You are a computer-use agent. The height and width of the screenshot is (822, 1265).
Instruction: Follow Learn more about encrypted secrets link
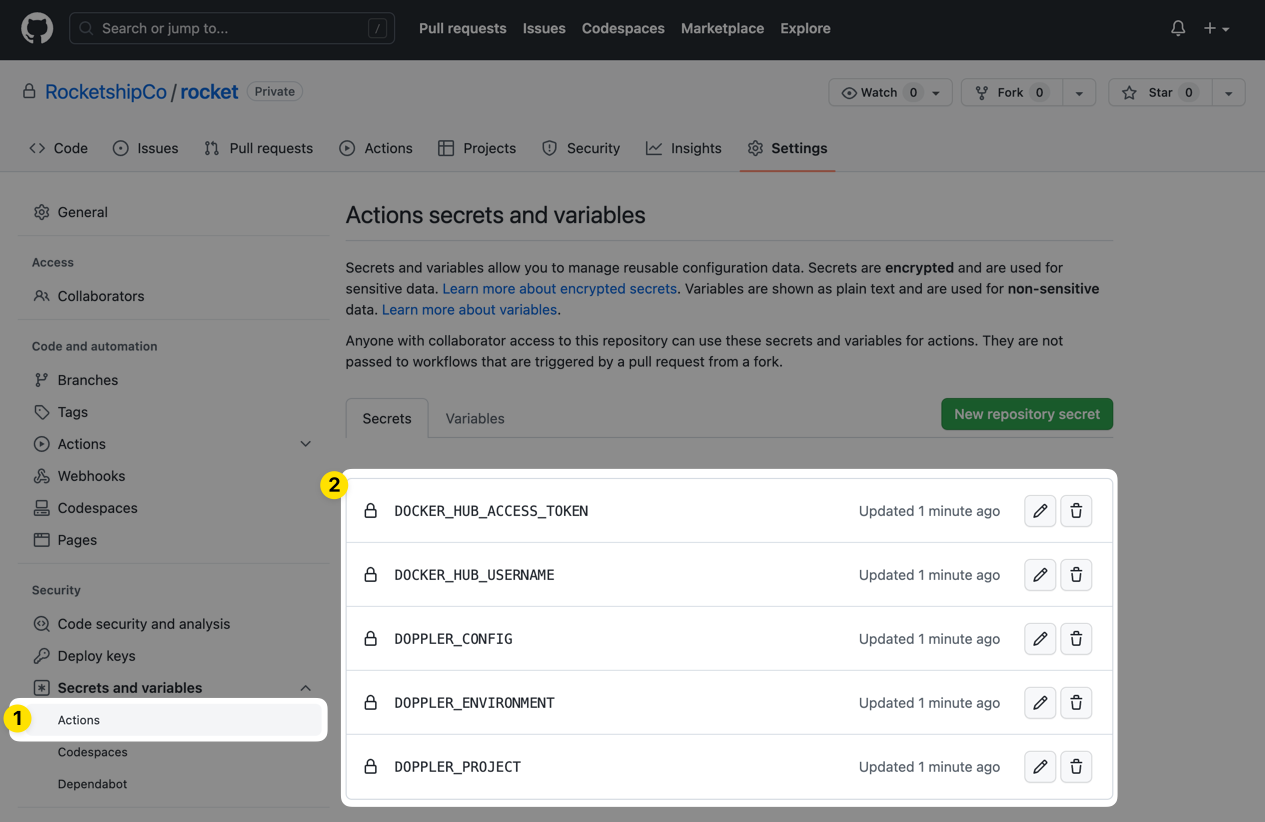pos(560,288)
